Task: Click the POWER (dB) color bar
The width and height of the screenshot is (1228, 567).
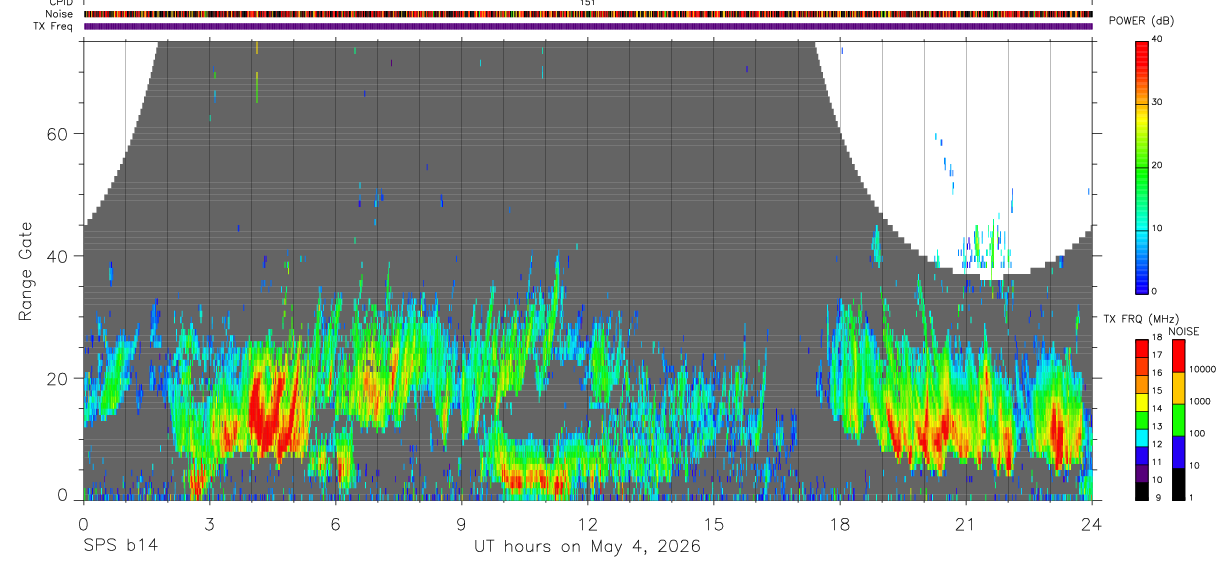Action: (1142, 166)
